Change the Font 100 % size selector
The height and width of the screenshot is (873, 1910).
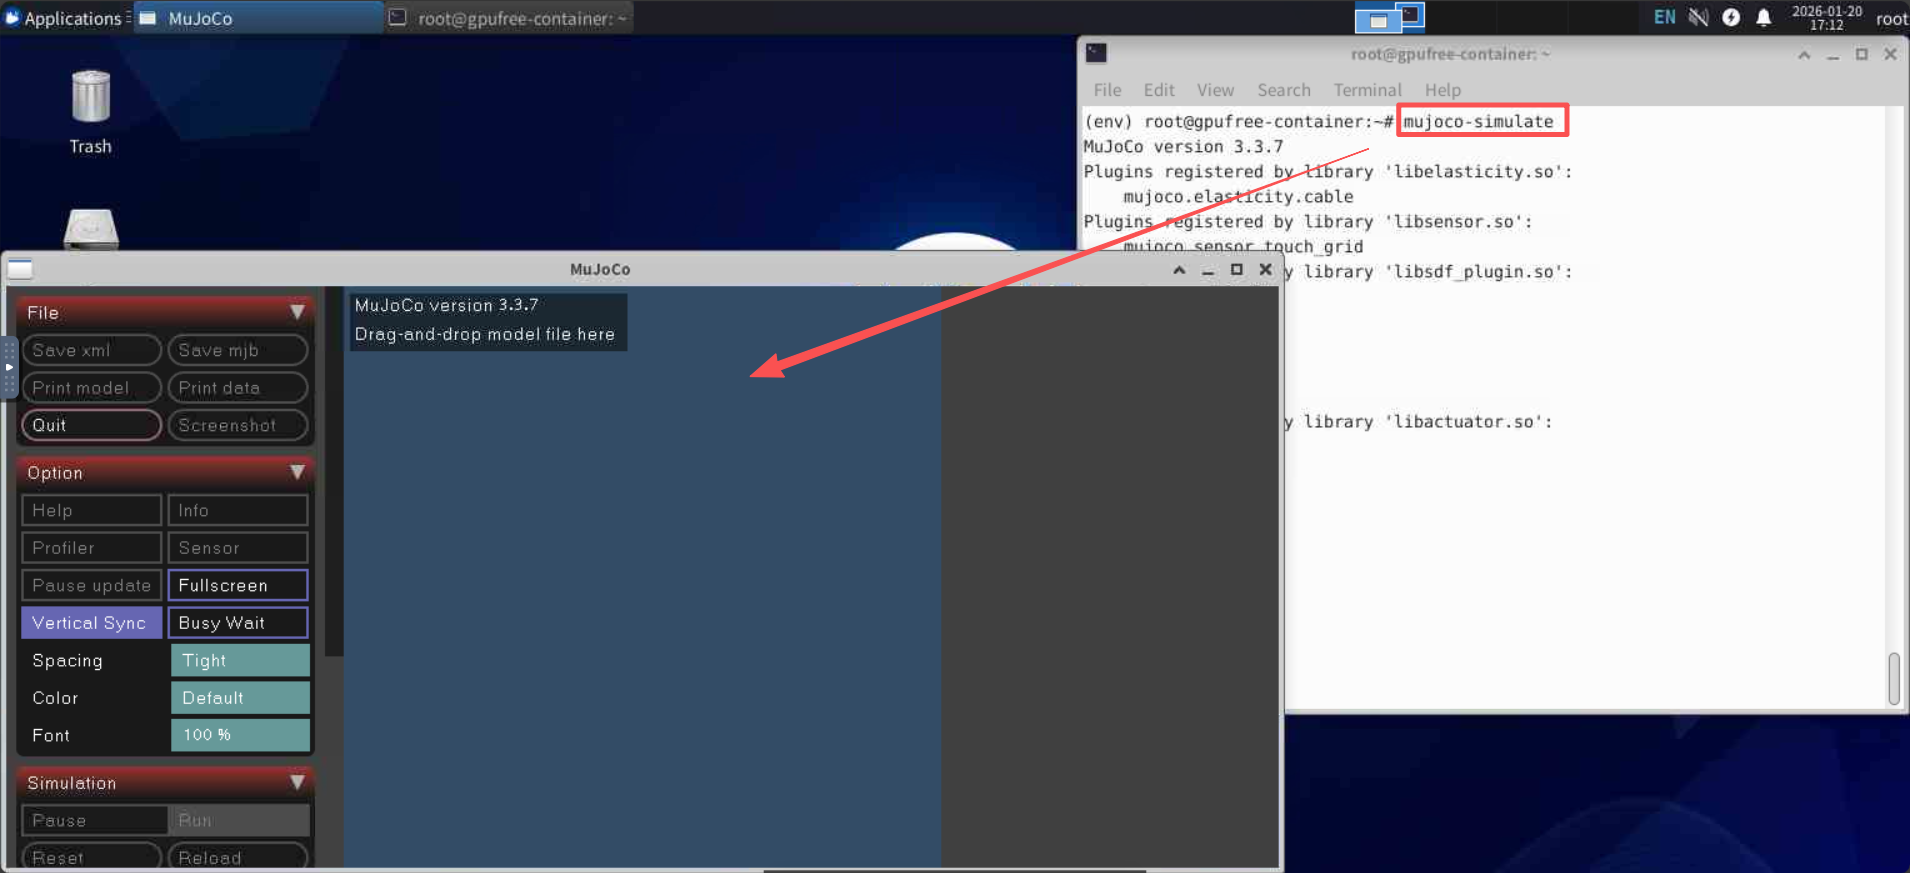[240, 735]
